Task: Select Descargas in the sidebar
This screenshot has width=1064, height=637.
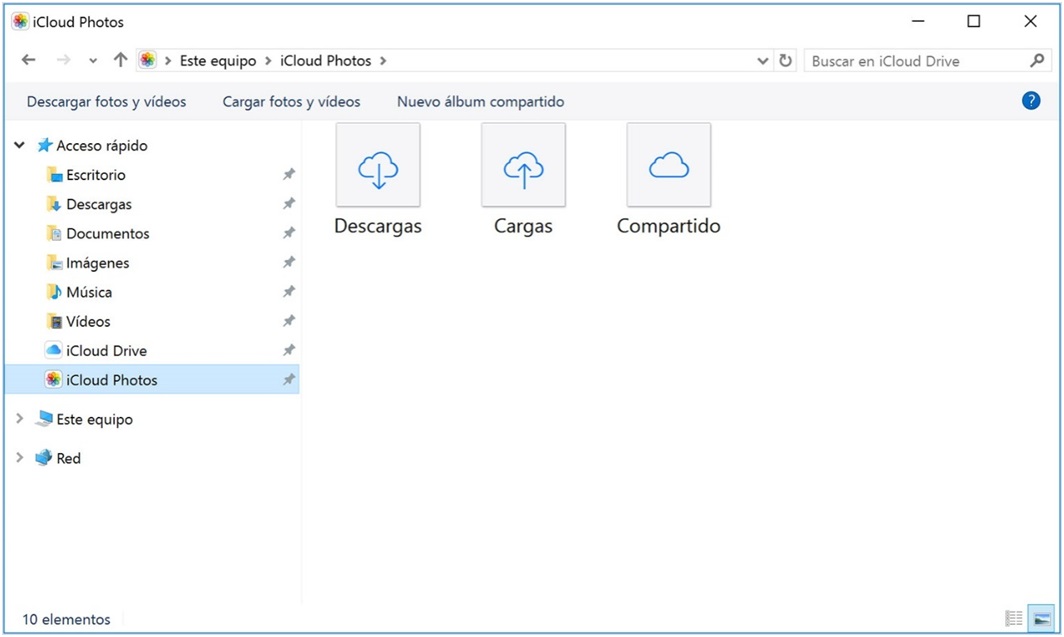Action: coord(99,204)
